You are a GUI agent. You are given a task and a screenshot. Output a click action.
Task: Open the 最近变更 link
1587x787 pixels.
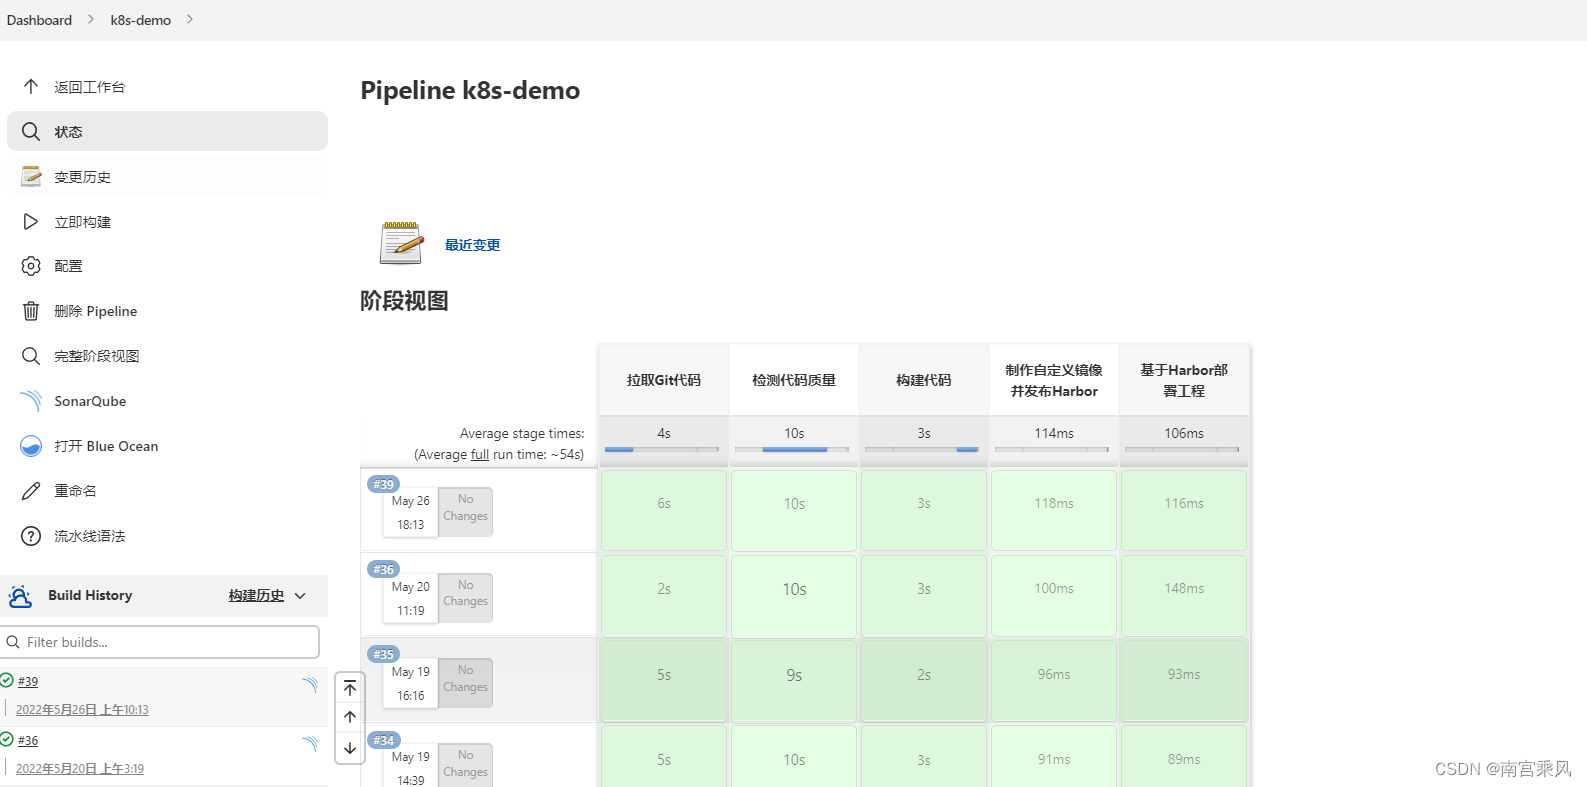point(472,245)
